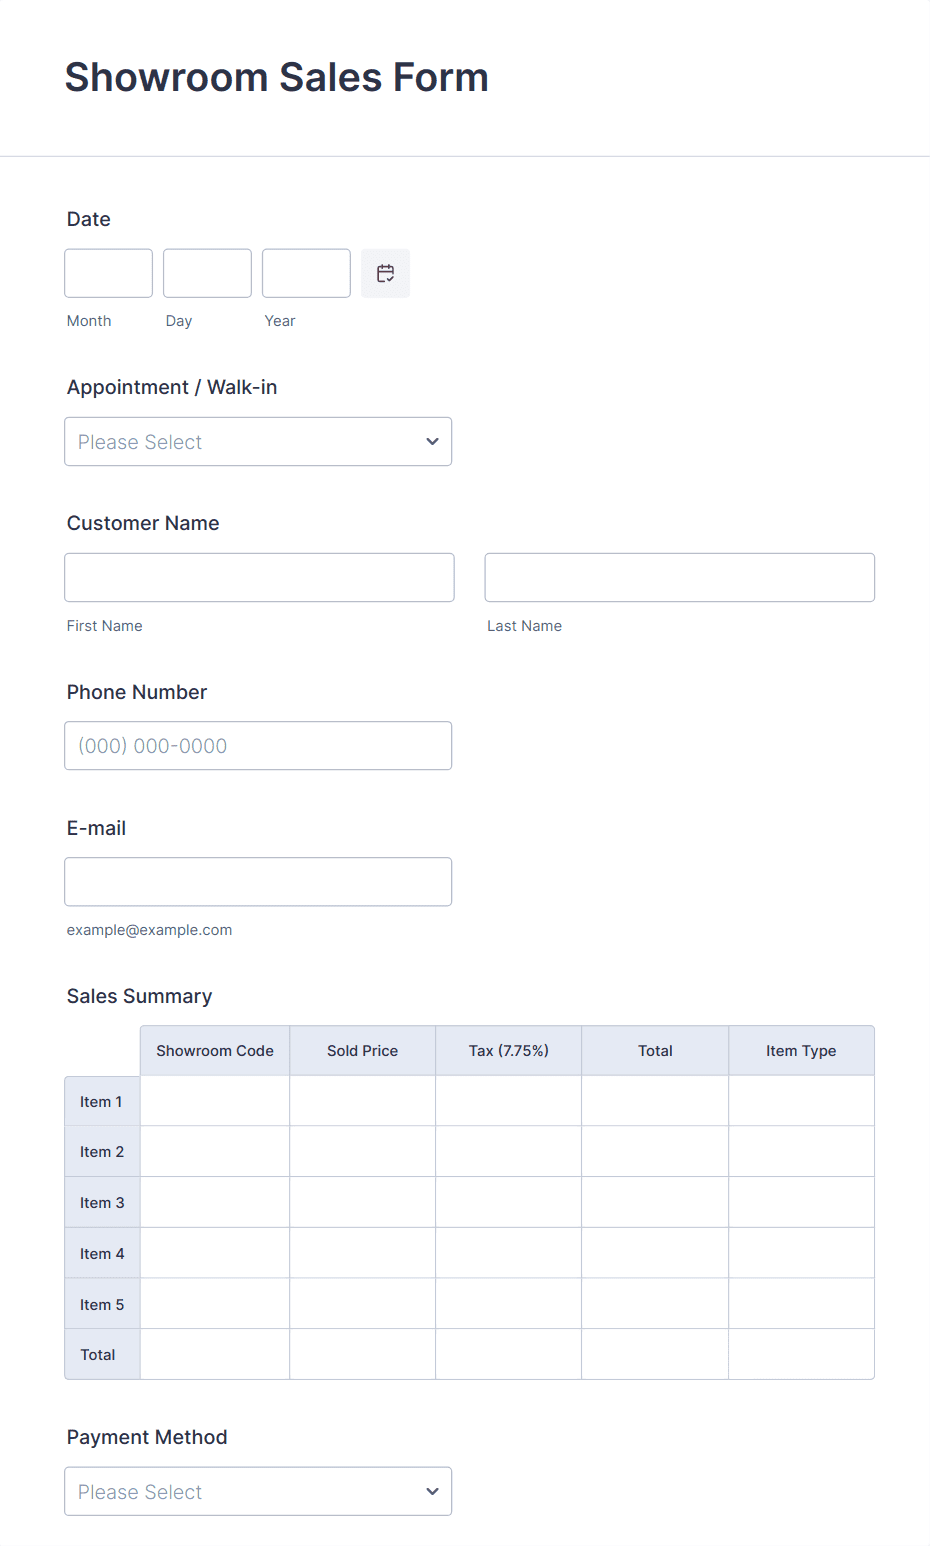
Task: Select the E-mail input field
Action: pyautogui.click(x=258, y=882)
